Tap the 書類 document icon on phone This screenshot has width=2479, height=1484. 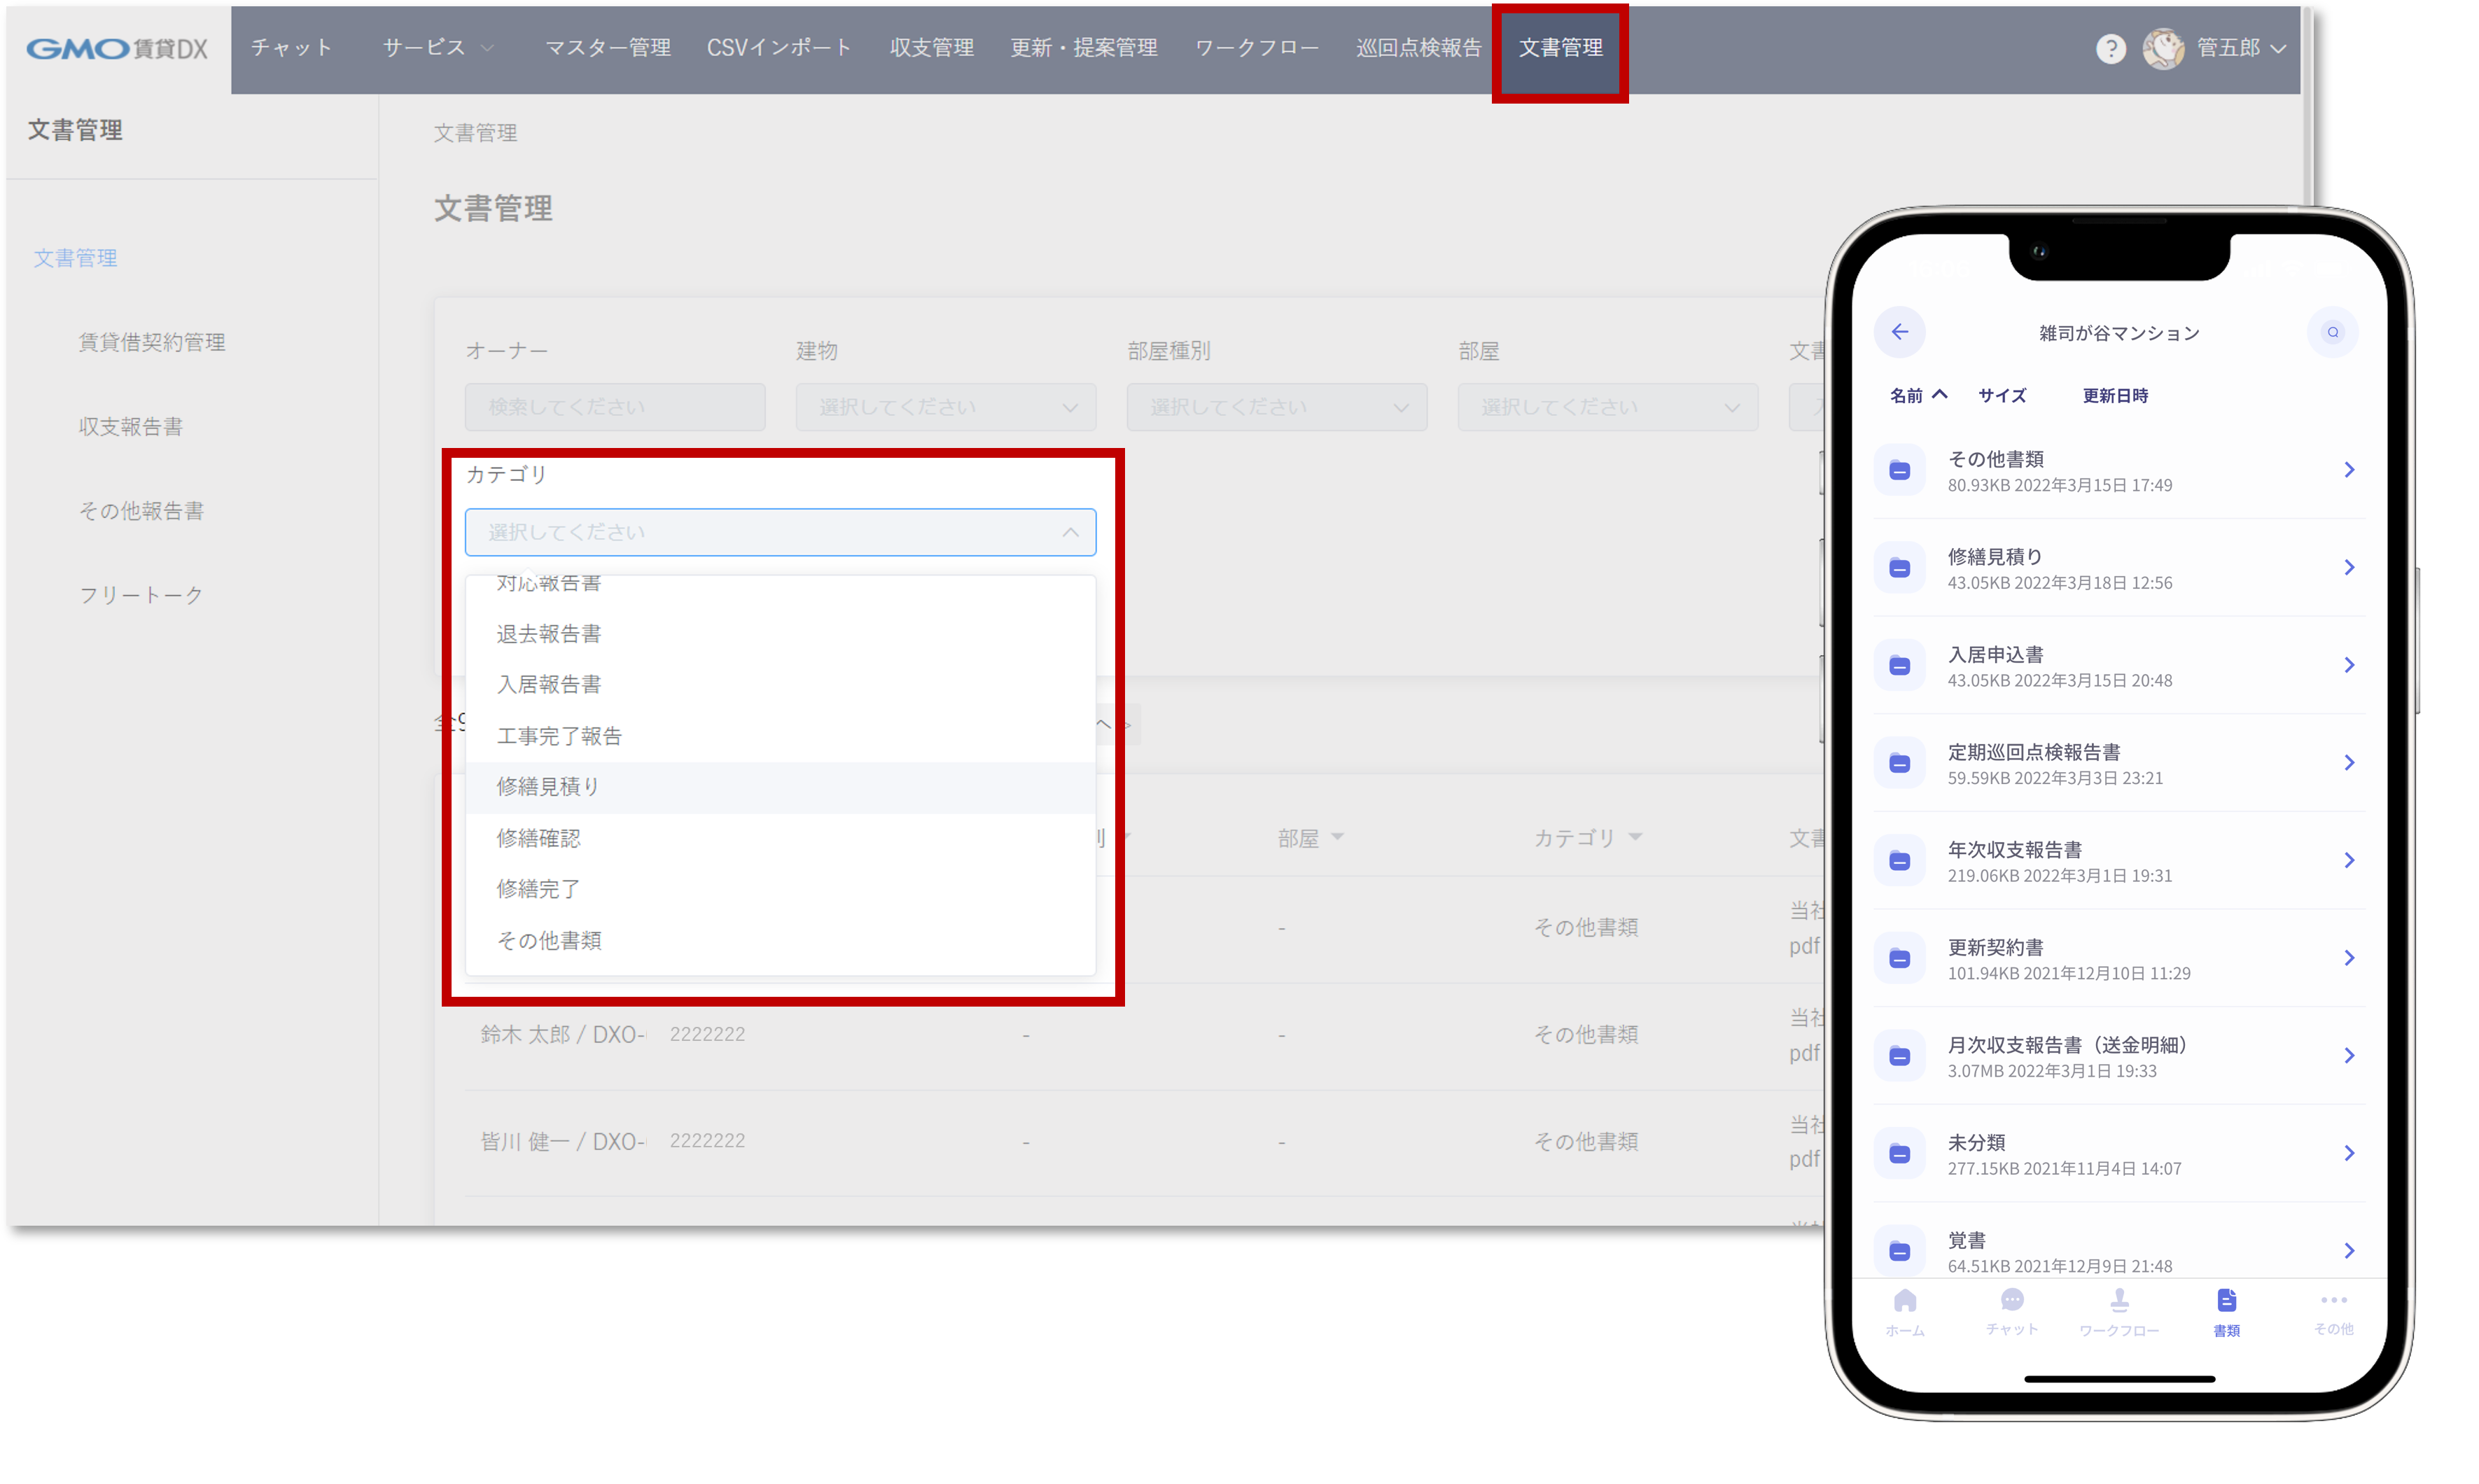(x=2226, y=1300)
